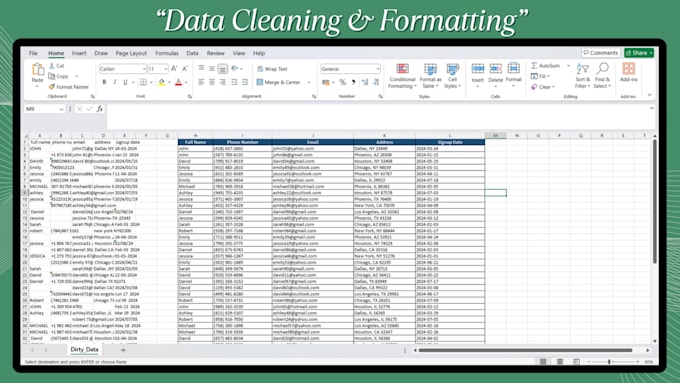This screenshot has width=680, height=383.
Task: Open the File tab
Action: (33, 53)
